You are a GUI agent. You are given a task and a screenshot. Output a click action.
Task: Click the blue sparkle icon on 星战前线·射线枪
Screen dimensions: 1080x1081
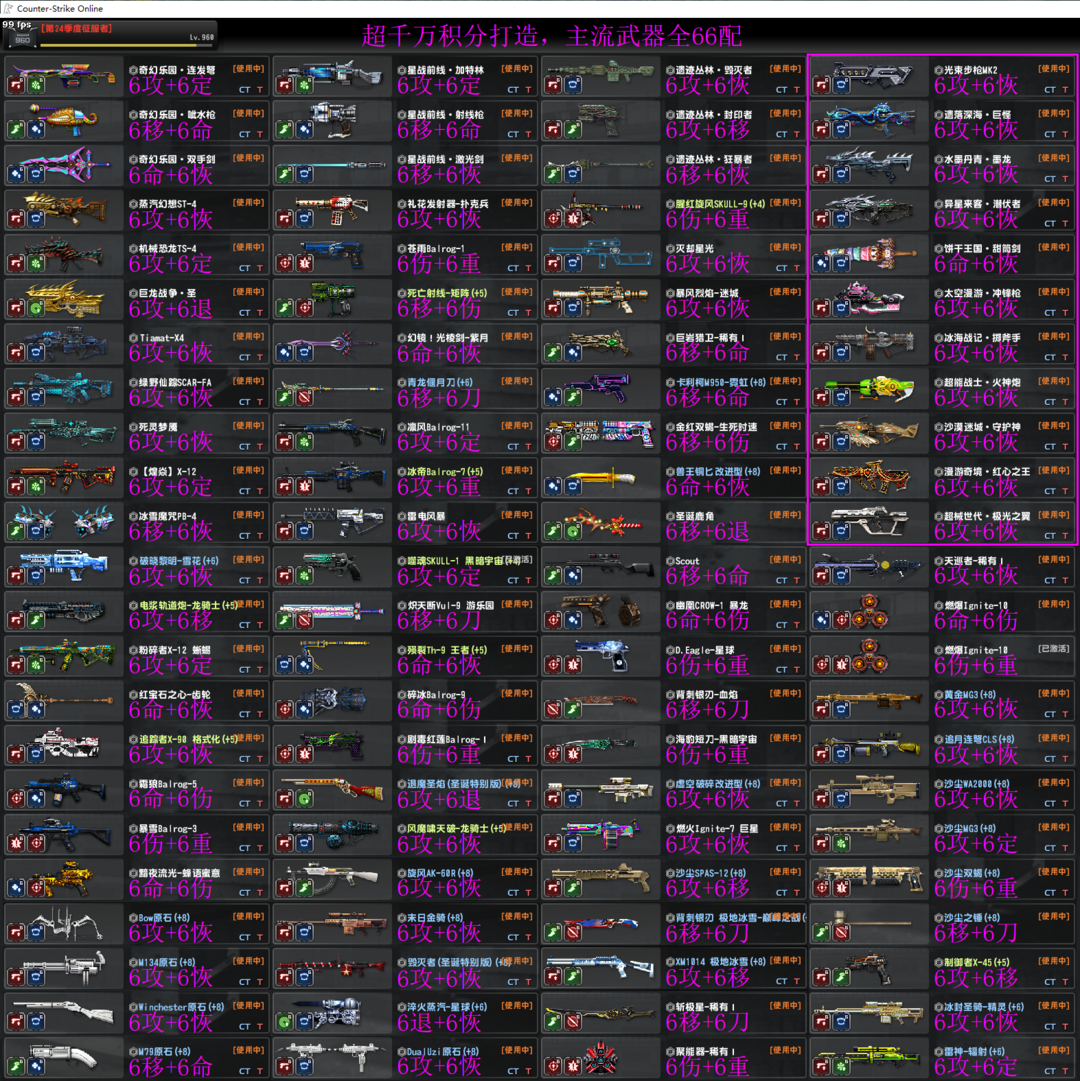click(x=305, y=130)
